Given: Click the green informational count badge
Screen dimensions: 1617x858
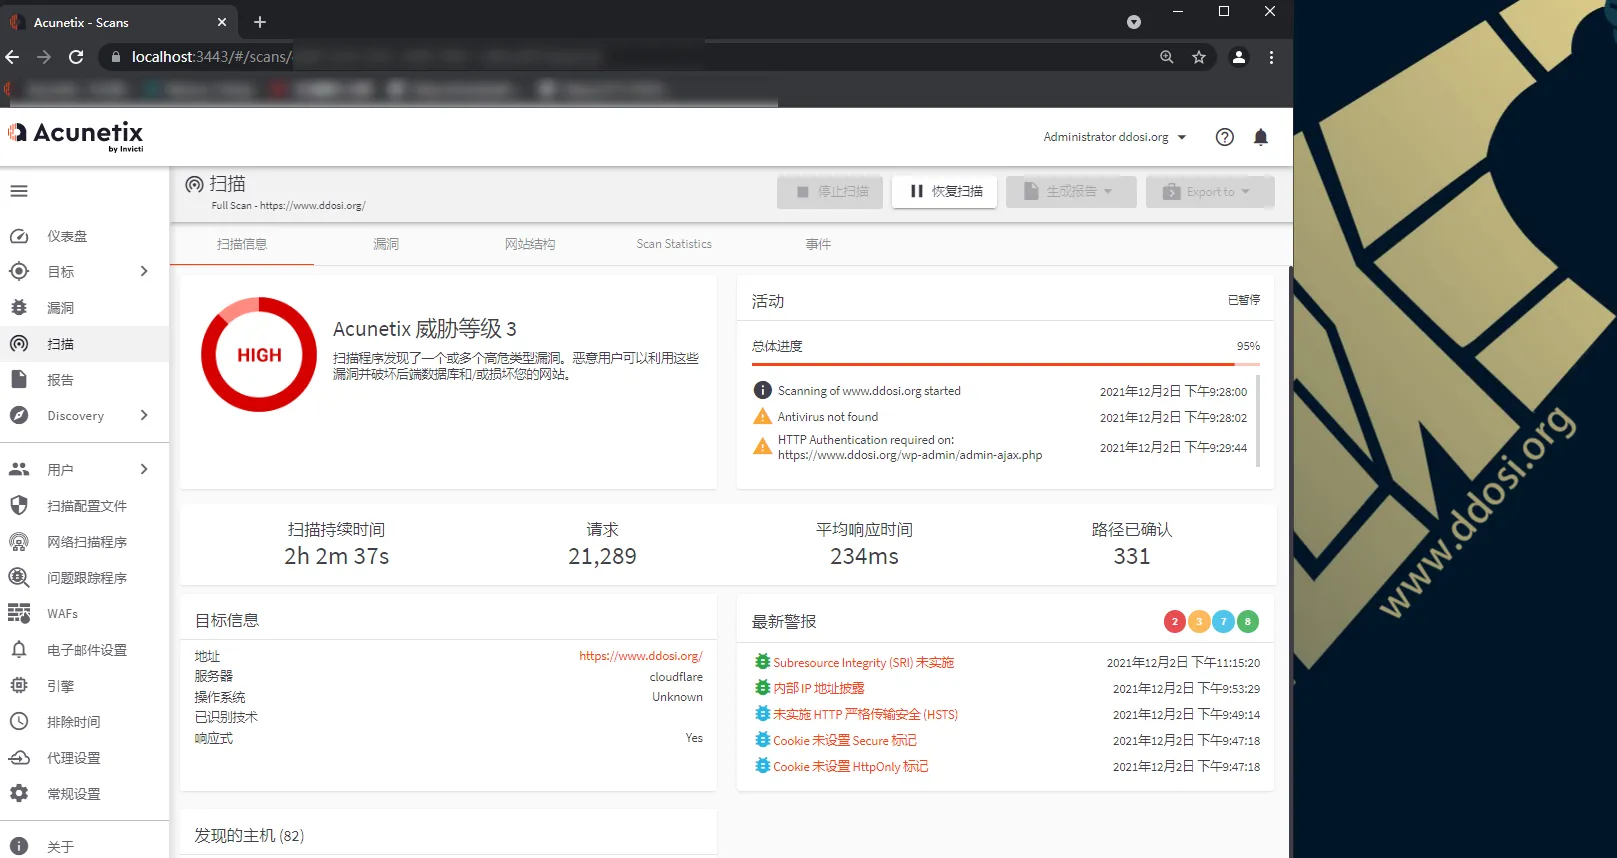Looking at the screenshot, I should coord(1247,621).
